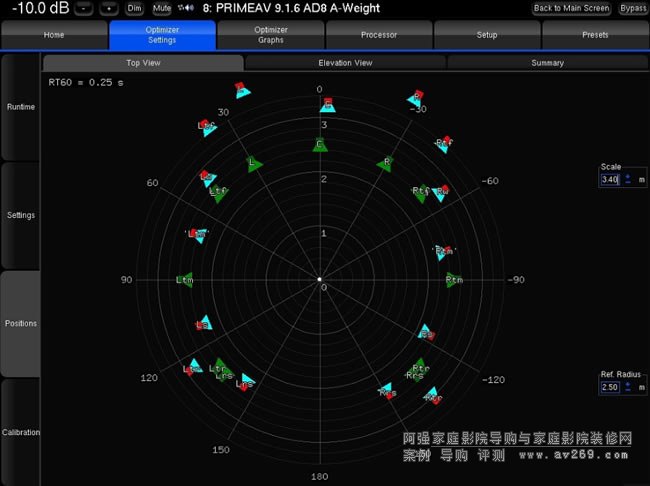Switch to the Elevation View tab

click(x=345, y=63)
